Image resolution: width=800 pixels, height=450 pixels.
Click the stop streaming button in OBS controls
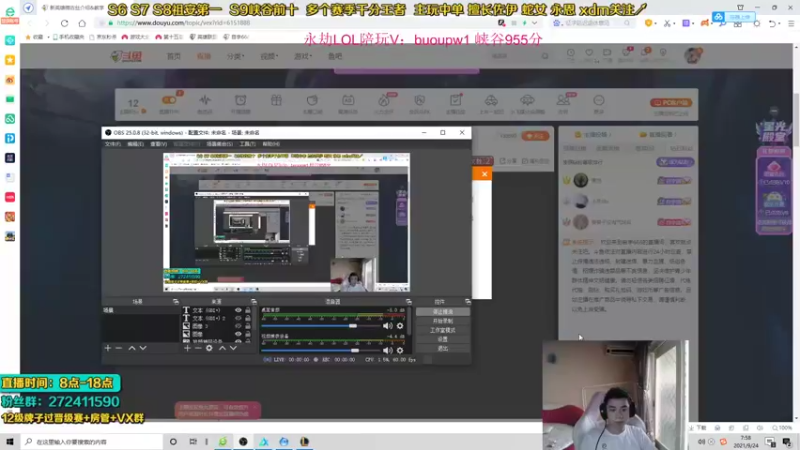click(442, 312)
